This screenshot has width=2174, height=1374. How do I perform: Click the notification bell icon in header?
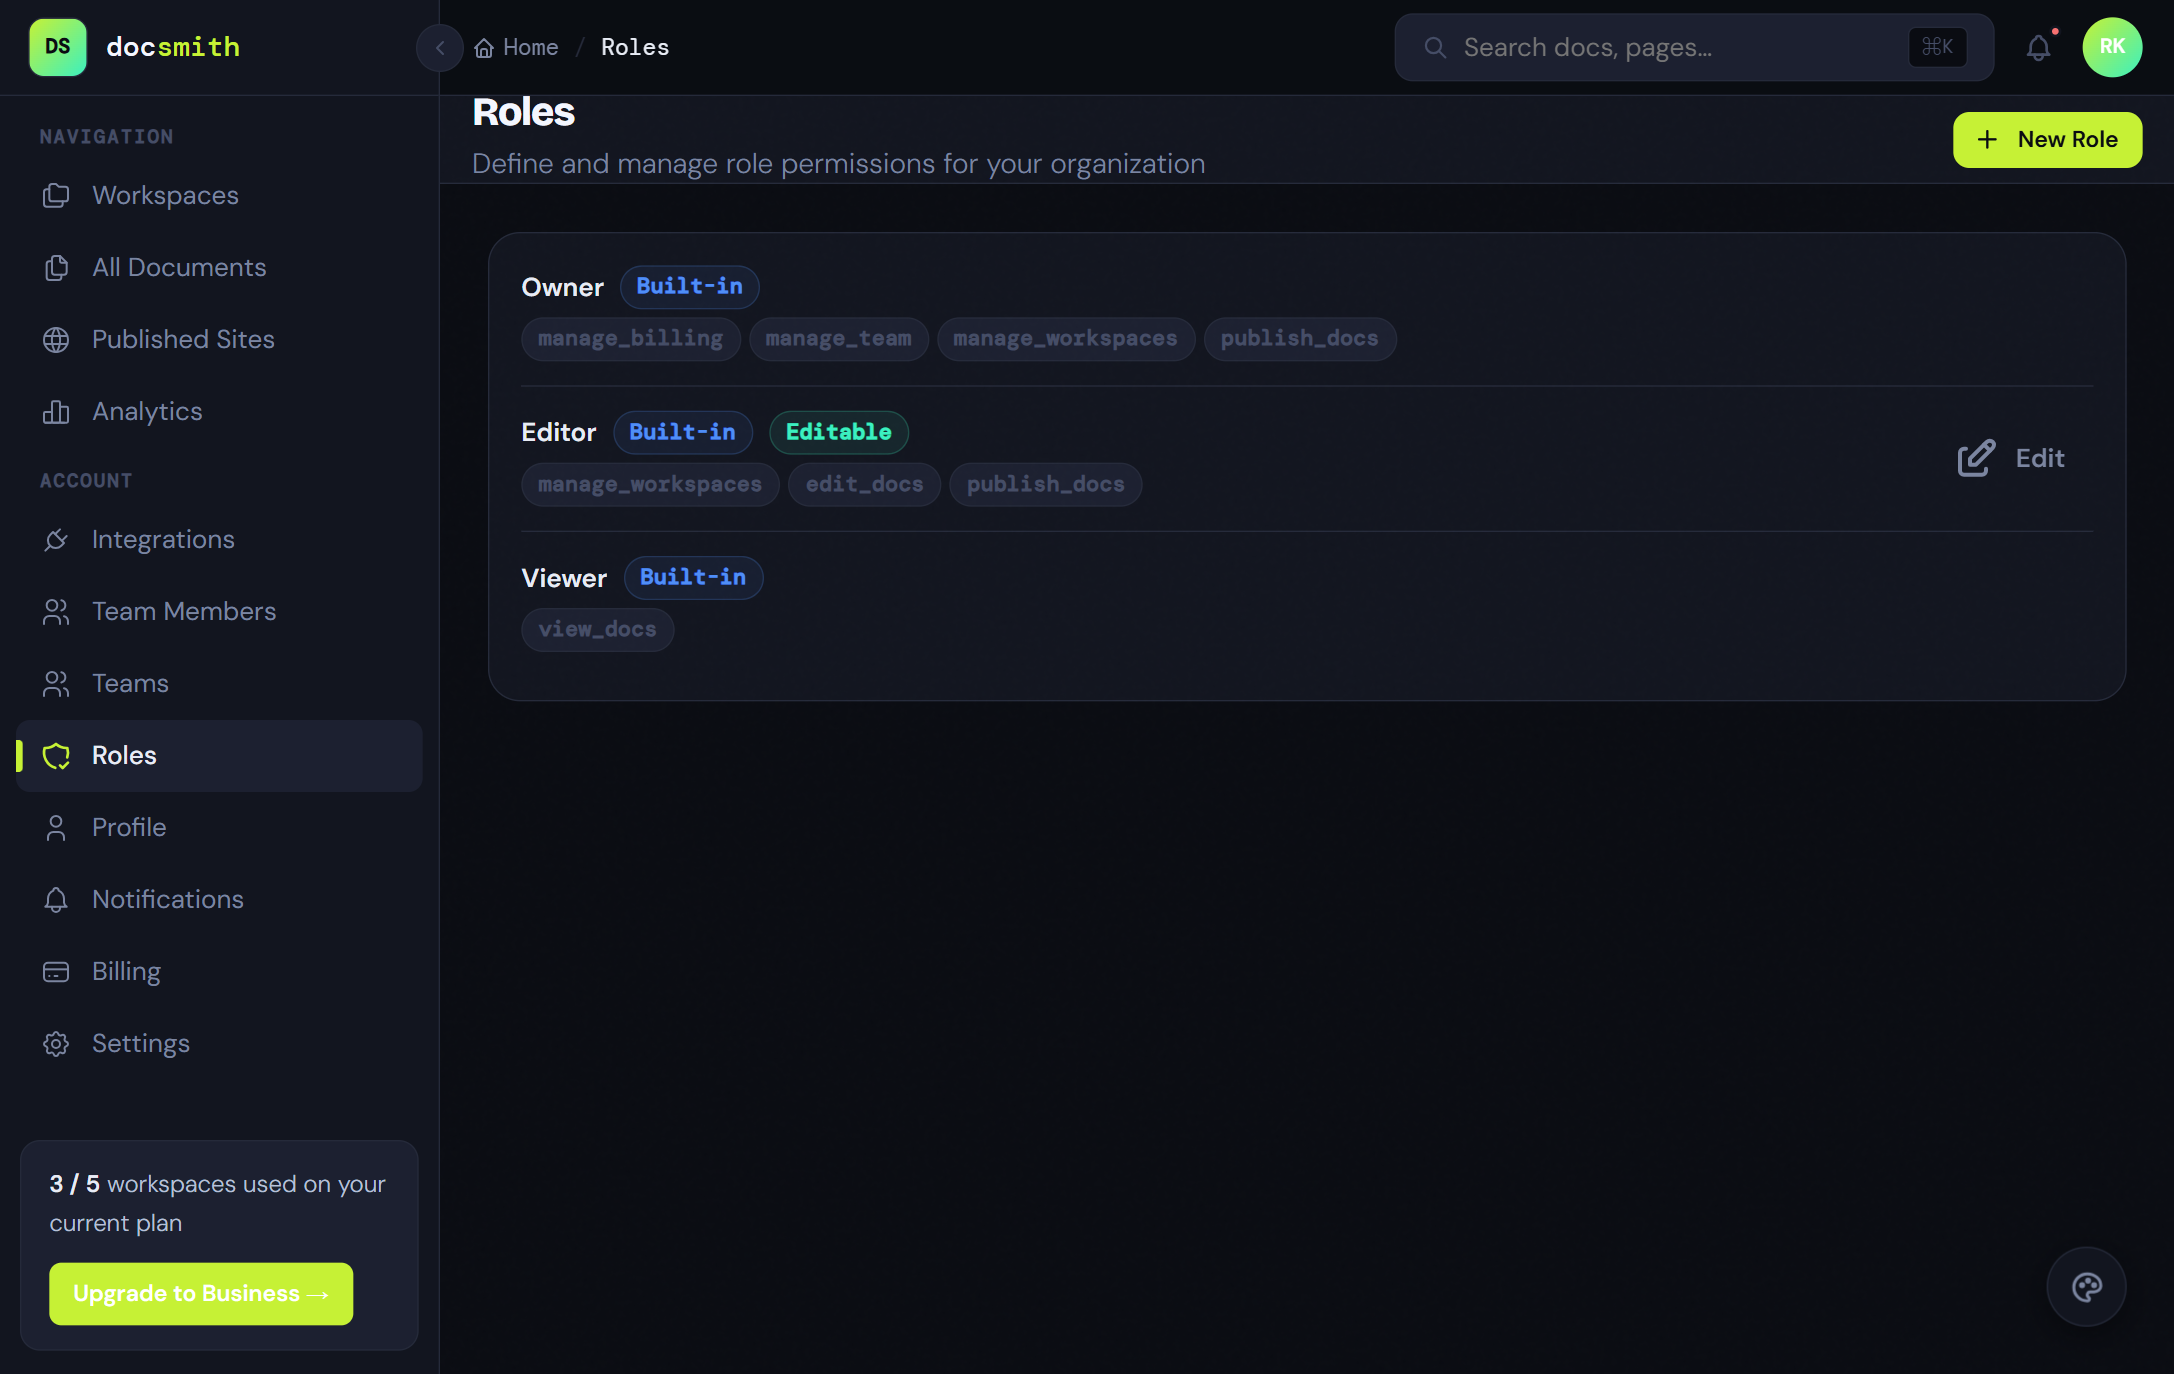2038,47
